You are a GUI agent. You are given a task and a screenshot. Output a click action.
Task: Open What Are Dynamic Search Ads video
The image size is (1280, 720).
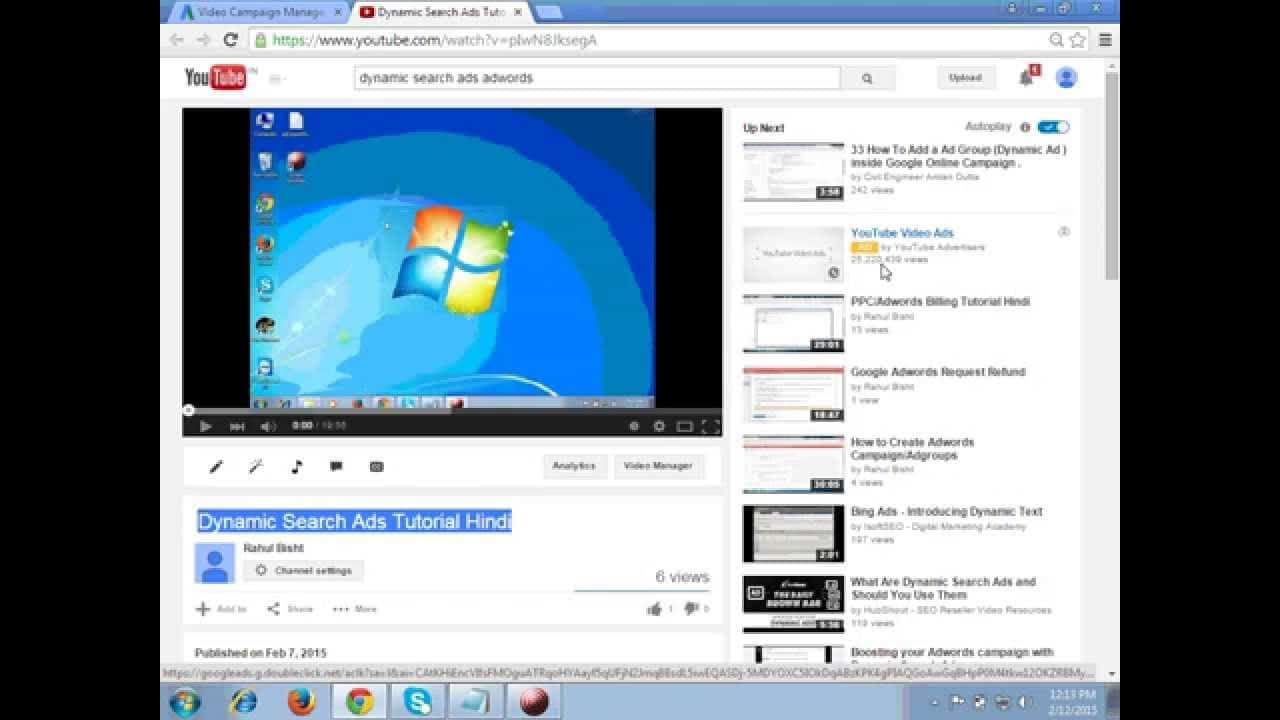tap(943, 588)
